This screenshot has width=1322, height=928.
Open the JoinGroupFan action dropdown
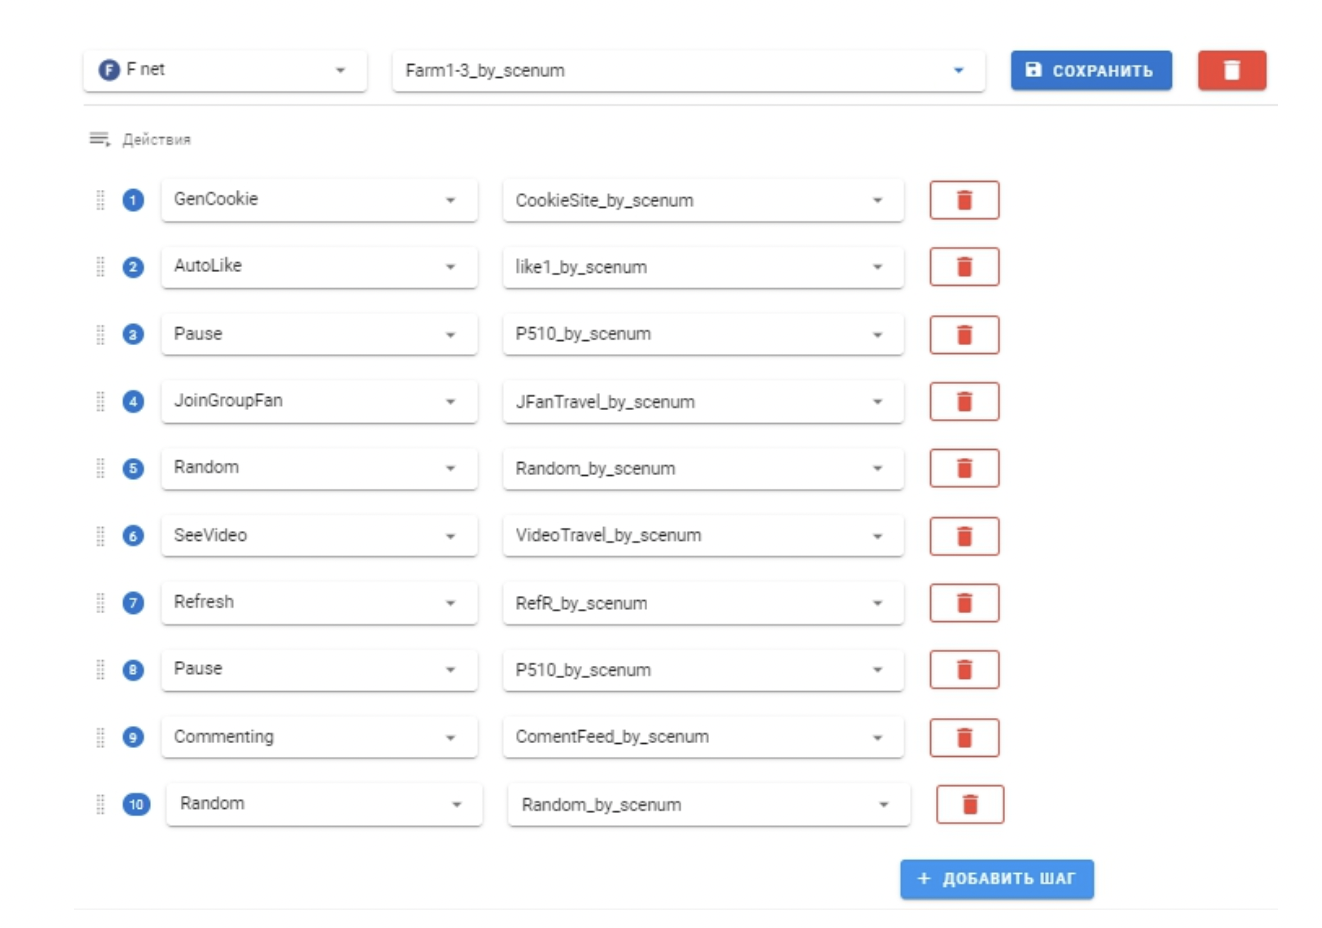point(319,401)
